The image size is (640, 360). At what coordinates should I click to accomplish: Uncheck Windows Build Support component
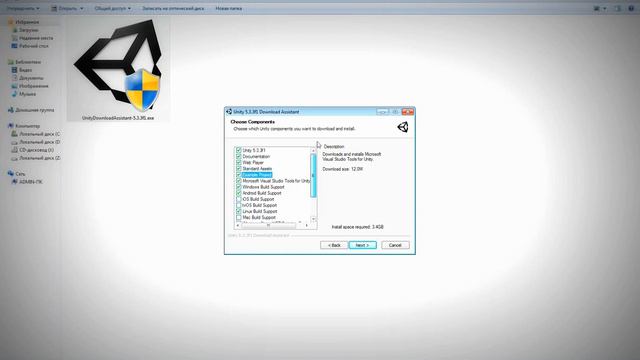click(239, 187)
